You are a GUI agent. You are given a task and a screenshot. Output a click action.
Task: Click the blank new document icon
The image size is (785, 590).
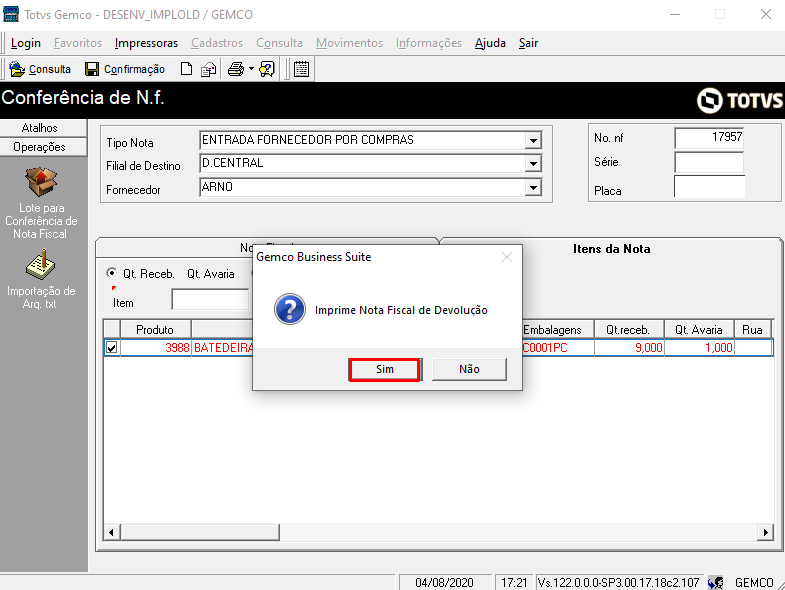click(x=186, y=69)
